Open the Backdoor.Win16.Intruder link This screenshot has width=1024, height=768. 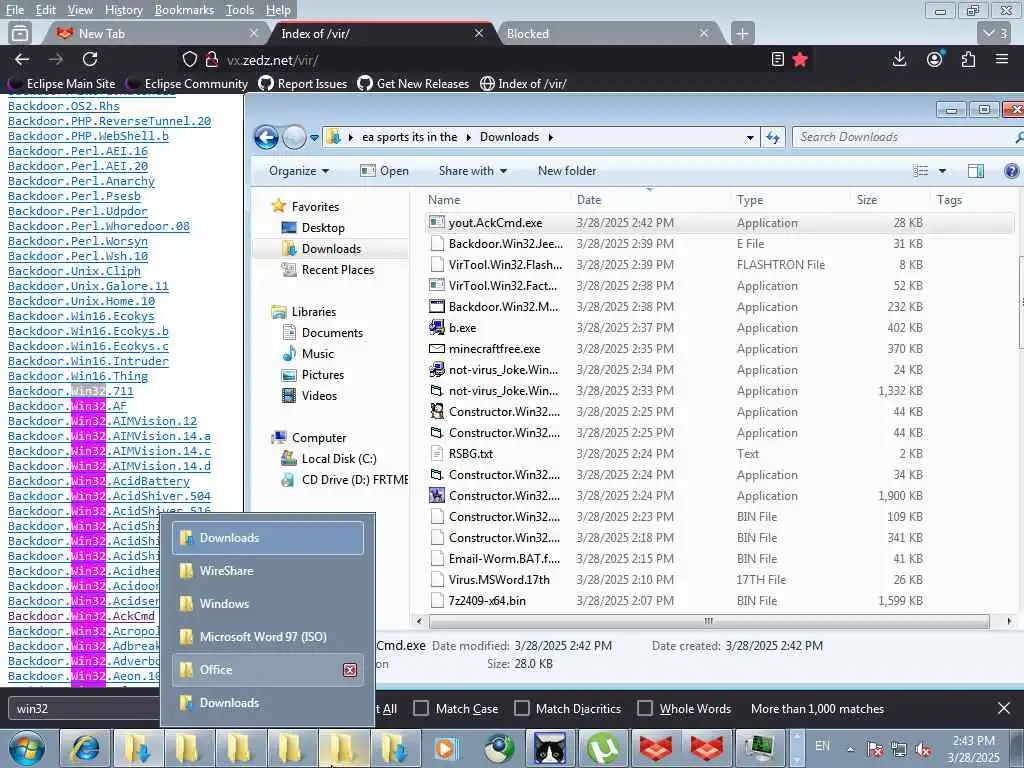tap(88, 362)
